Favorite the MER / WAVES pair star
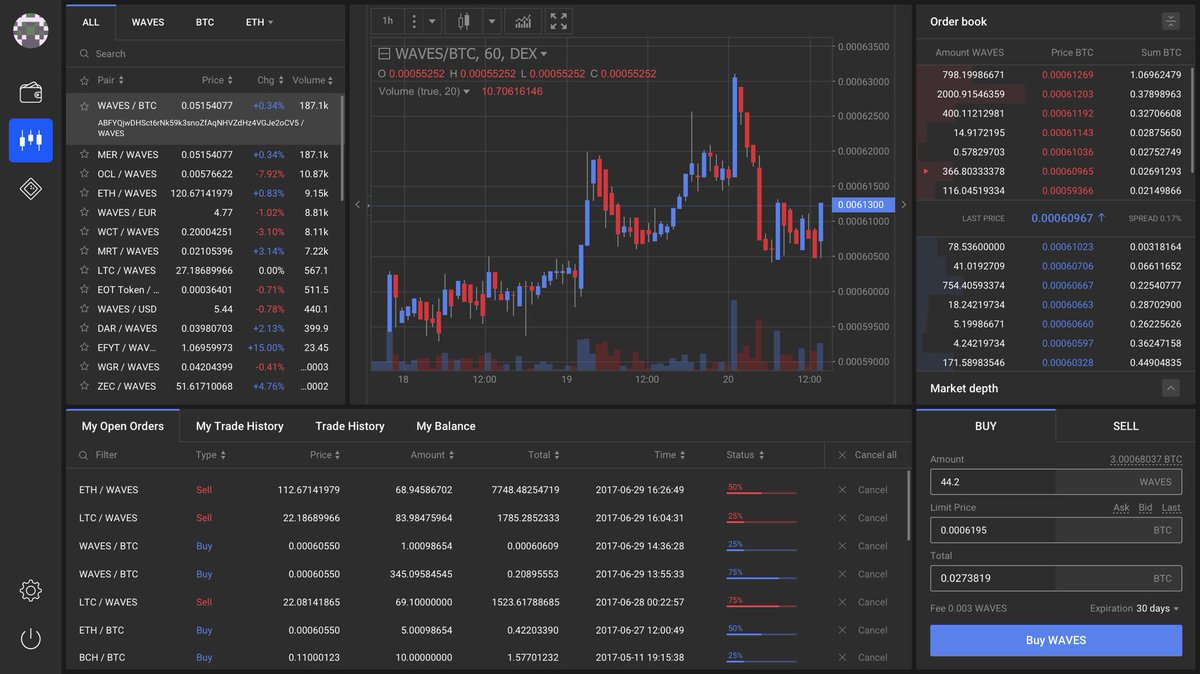Viewport: 1200px width, 674px height. pos(85,155)
